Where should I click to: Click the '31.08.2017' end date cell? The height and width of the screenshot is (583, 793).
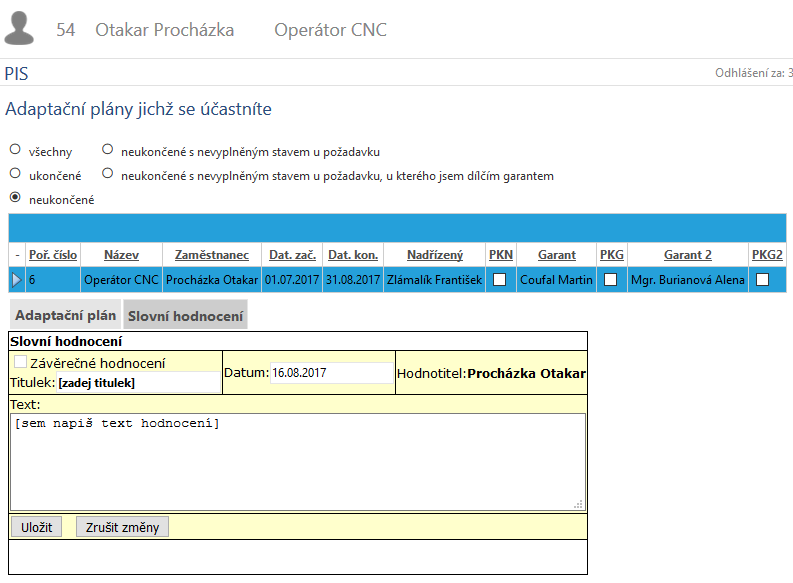coord(353,280)
